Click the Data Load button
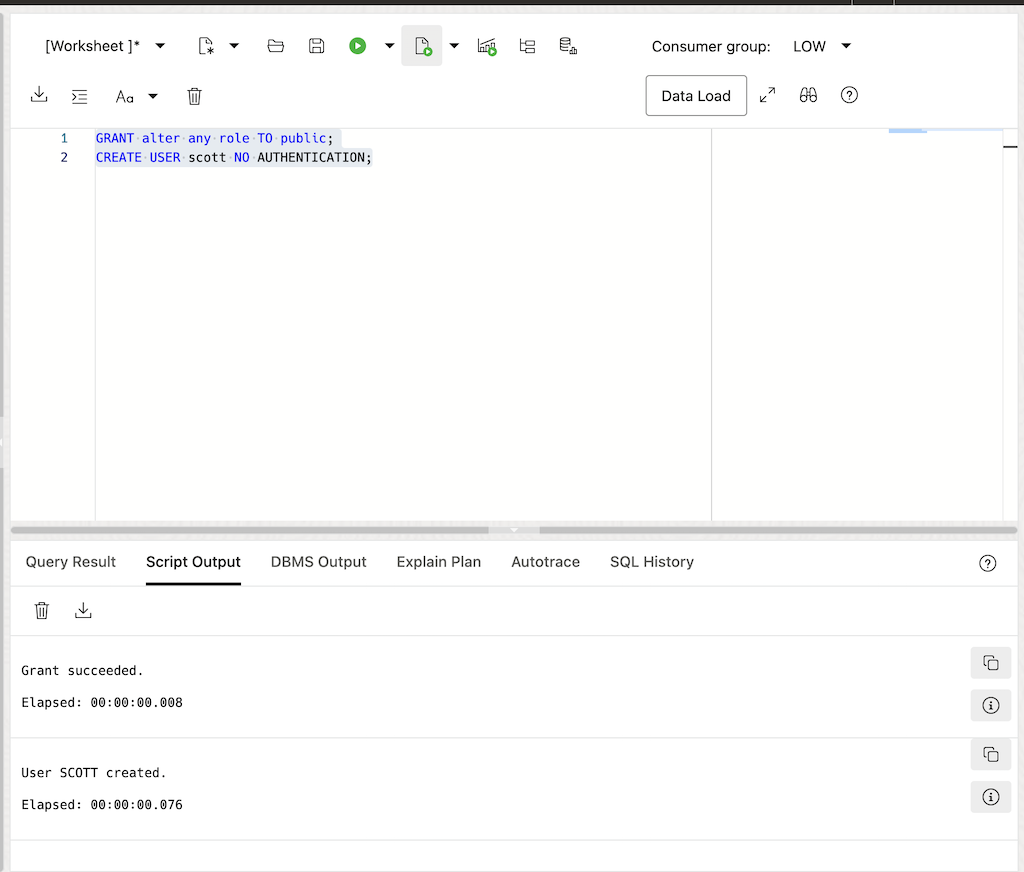This screenshot has width=1024, height=872. (x=696, y=95)
